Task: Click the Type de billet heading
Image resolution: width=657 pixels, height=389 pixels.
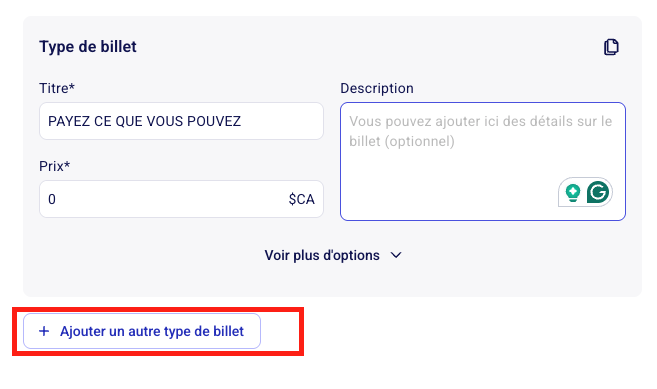Action: pyautogui.click(x=88, y=47)
